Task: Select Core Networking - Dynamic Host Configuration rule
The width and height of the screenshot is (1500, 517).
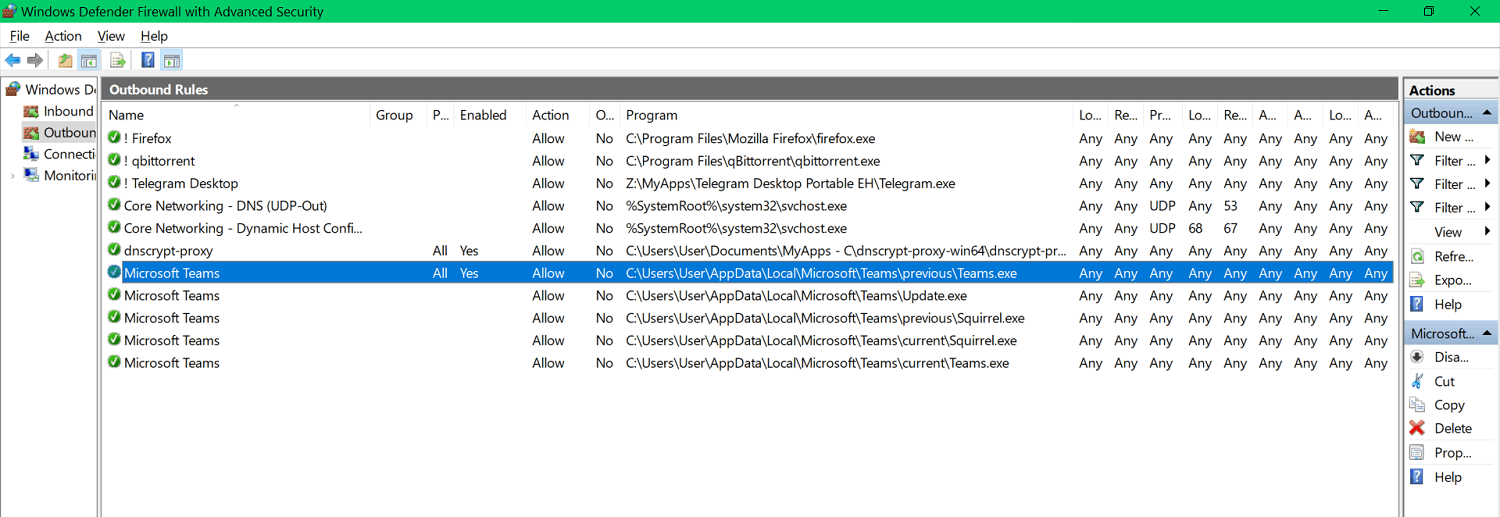Action: coord(748,228)
